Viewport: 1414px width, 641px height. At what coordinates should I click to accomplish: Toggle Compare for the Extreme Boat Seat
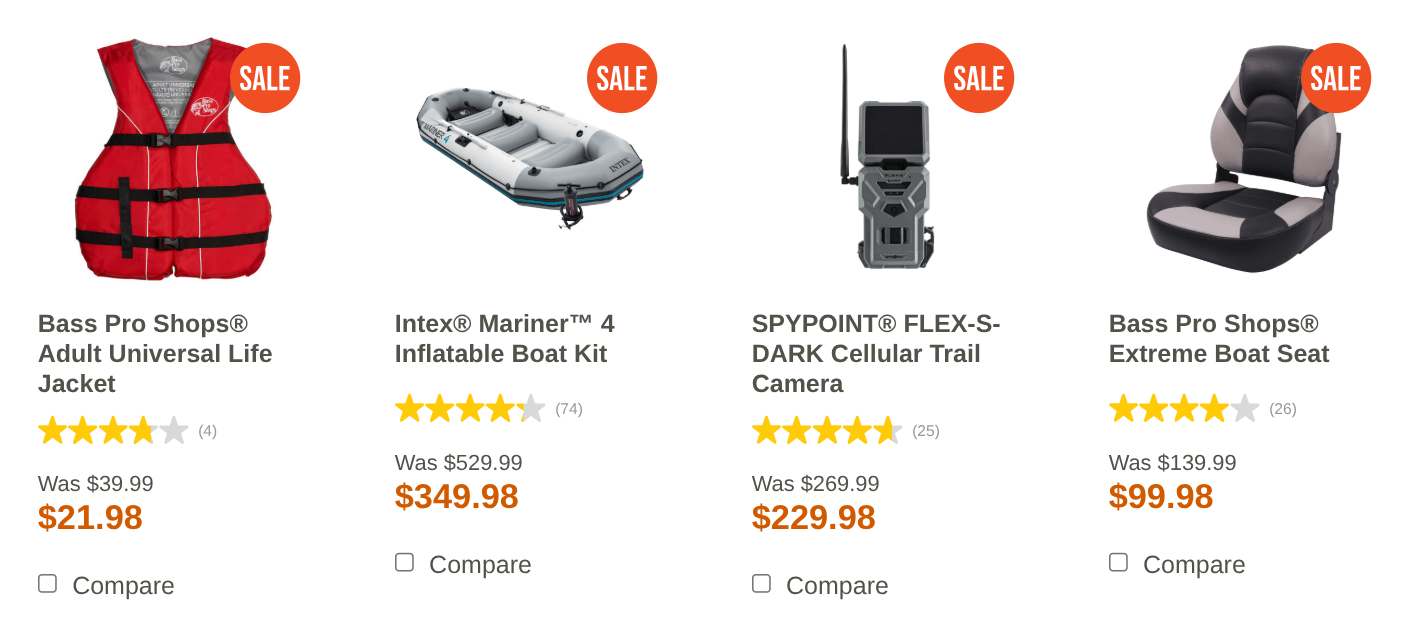point(1117,562)
